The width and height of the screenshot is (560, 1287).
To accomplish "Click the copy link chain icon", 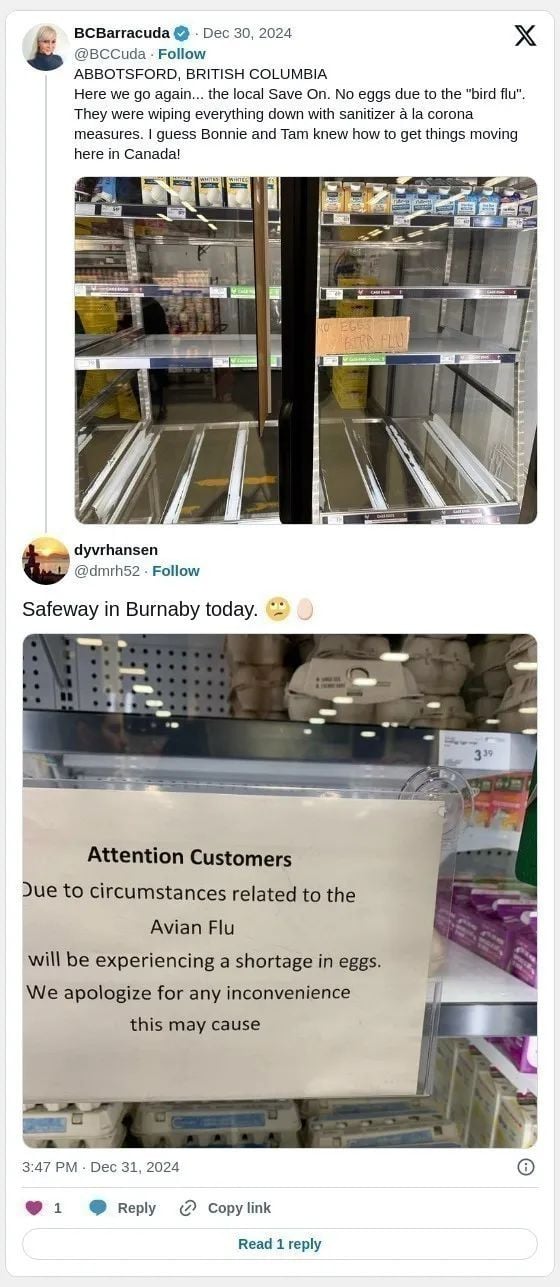I will pos(188,1208).
